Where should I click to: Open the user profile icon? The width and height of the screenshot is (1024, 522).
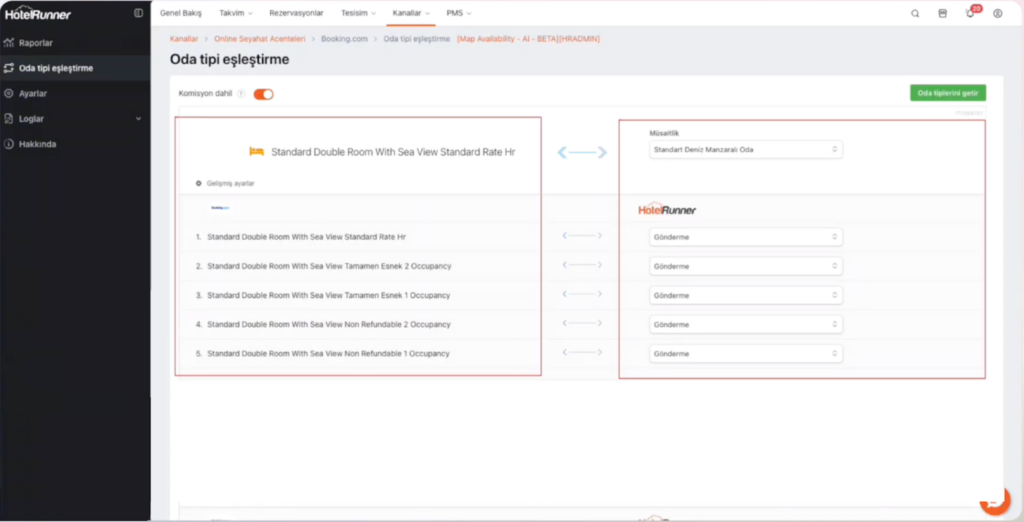pos(997,14)
